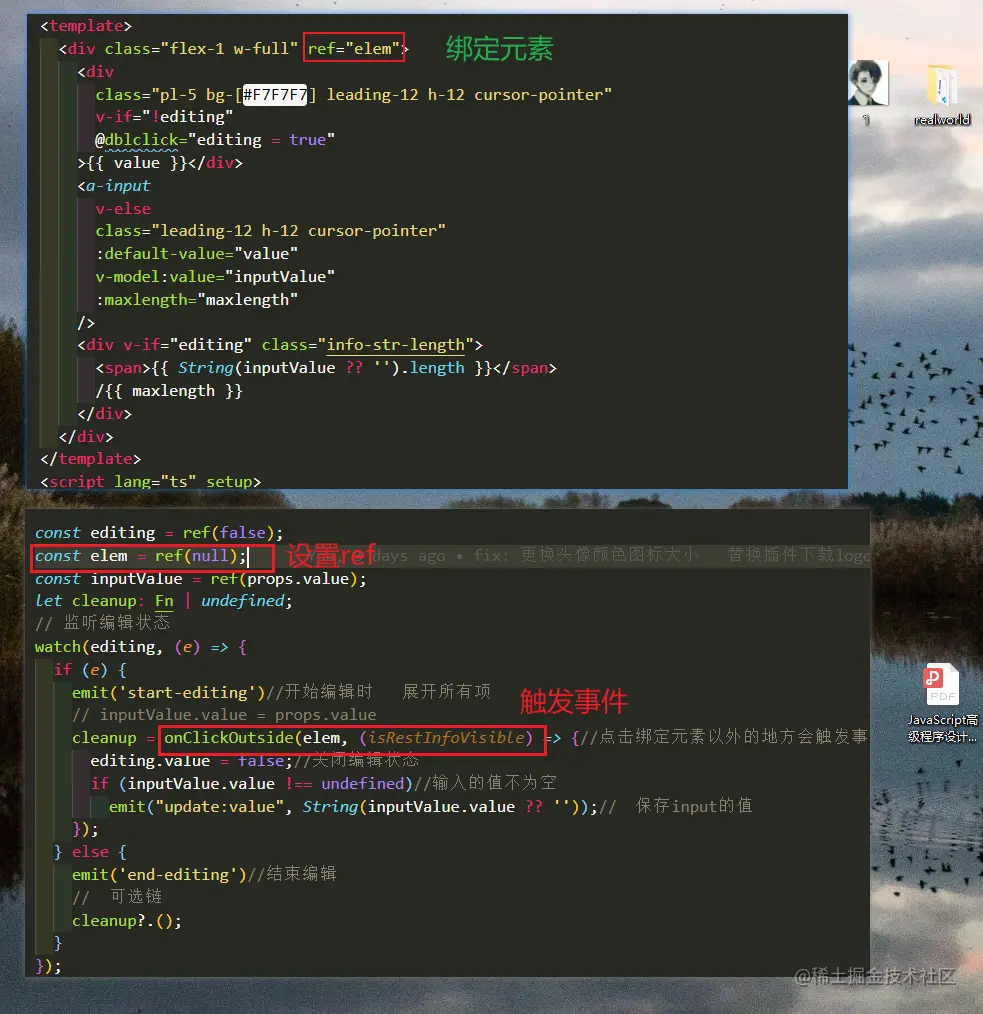
Task: Click the class="flex-1 w-full" attribute
Action: click(x=201, y=49)
